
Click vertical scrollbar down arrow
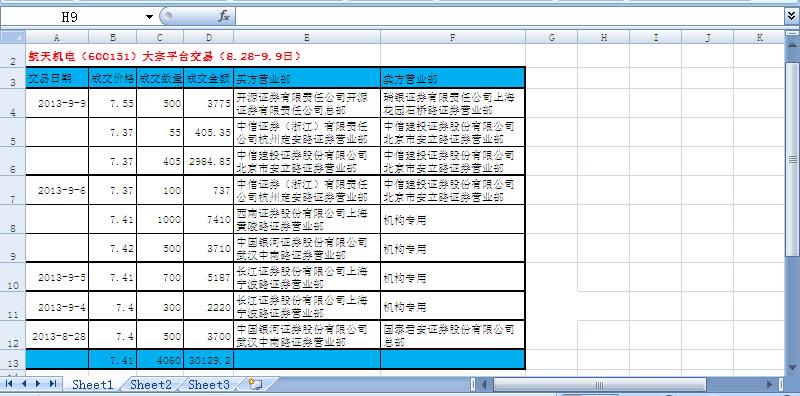click(792, 367)
